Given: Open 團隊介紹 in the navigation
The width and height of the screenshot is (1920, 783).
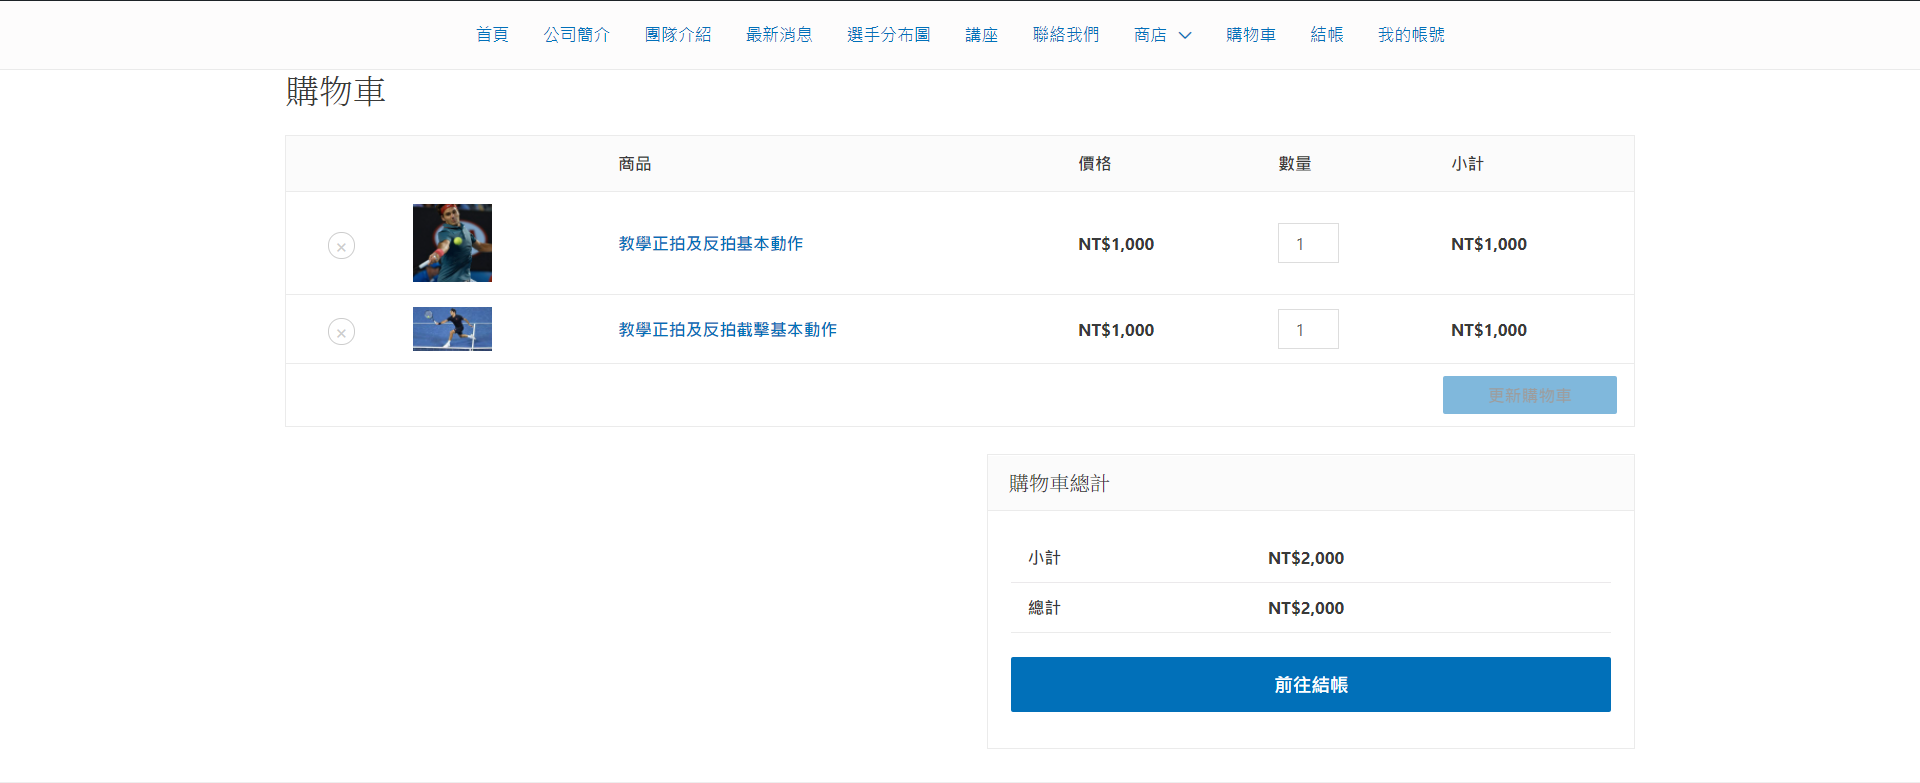Looking at the screenshot, I should pos(678,35).
